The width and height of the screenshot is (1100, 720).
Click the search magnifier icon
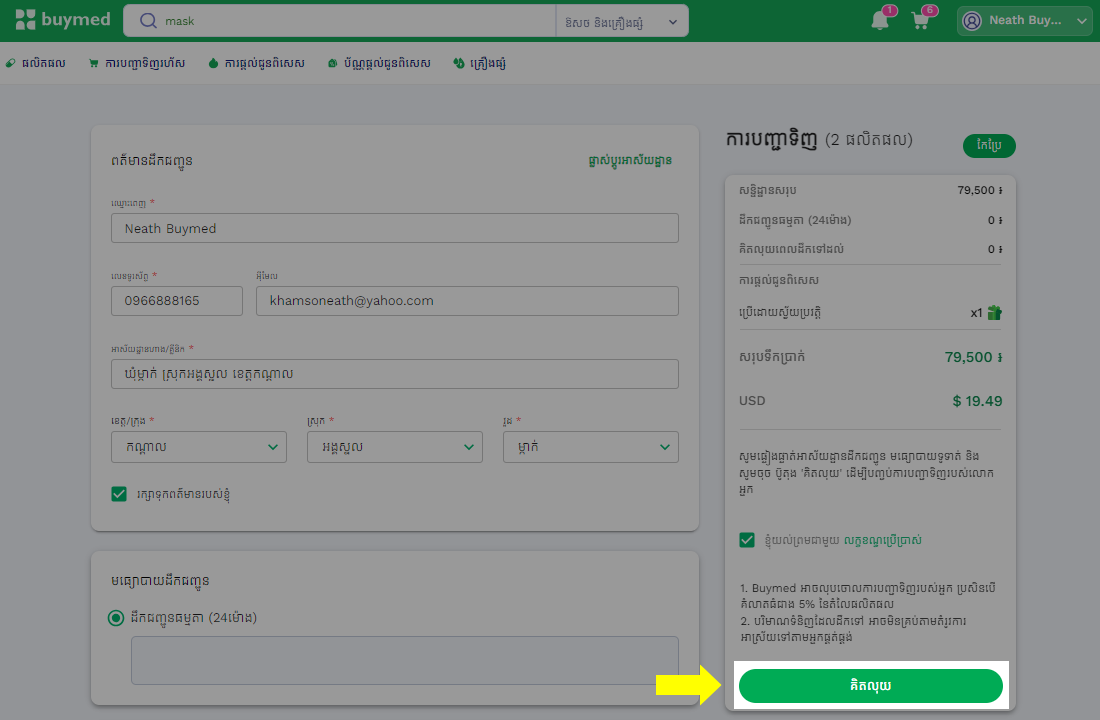tap(148, 21)
